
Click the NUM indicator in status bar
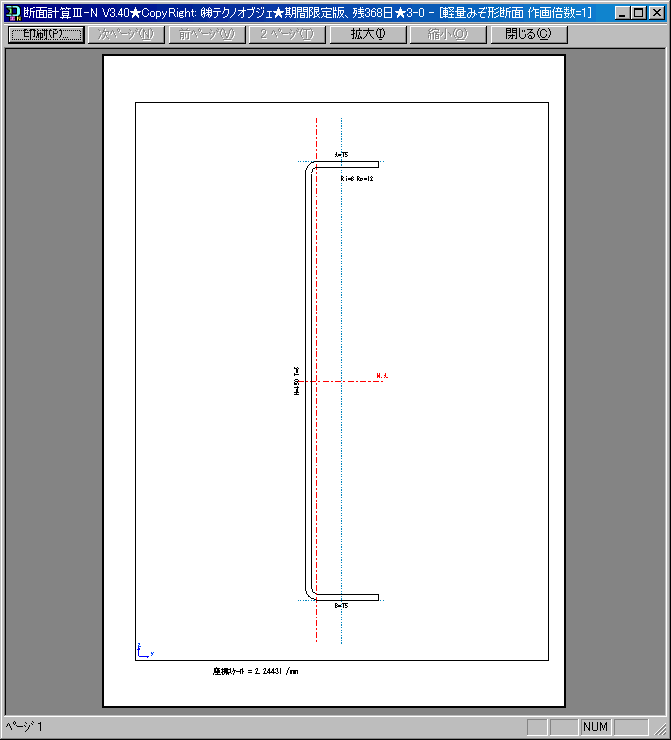pos(595,727)
